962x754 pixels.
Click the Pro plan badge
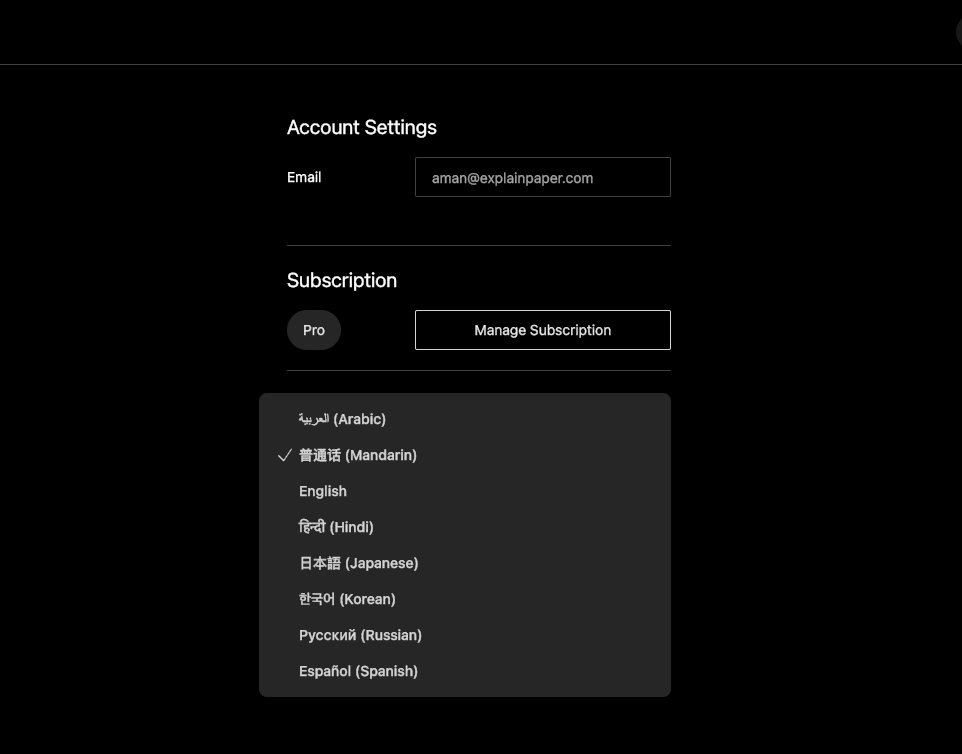[314, 330]
